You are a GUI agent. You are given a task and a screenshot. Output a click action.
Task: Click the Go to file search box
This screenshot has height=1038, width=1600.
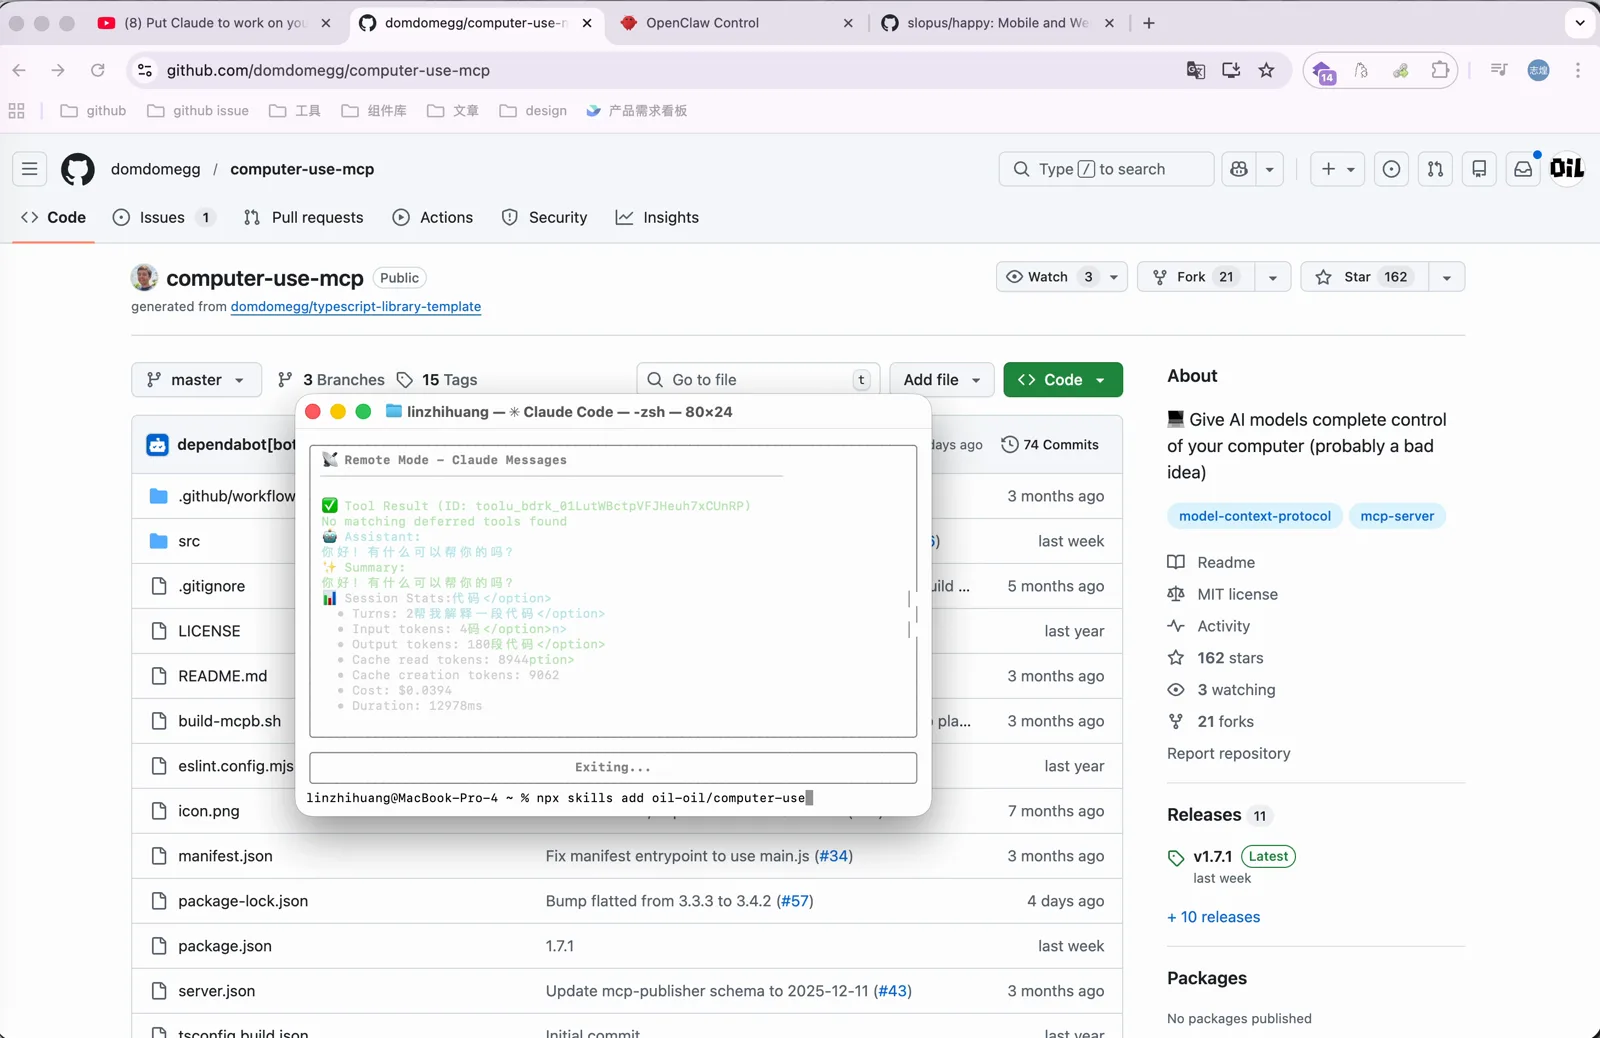(x=758, y=380)
